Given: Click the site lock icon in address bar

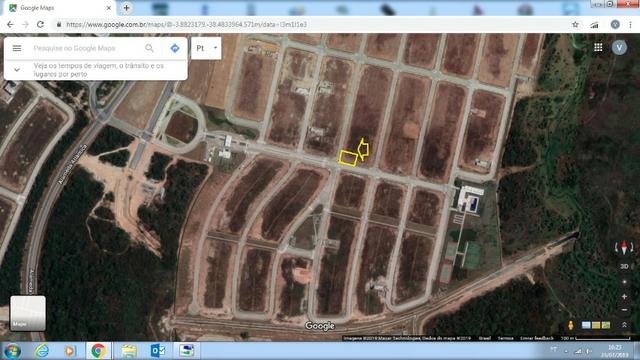Looking at the screenshot, I should tap(59, 24).
